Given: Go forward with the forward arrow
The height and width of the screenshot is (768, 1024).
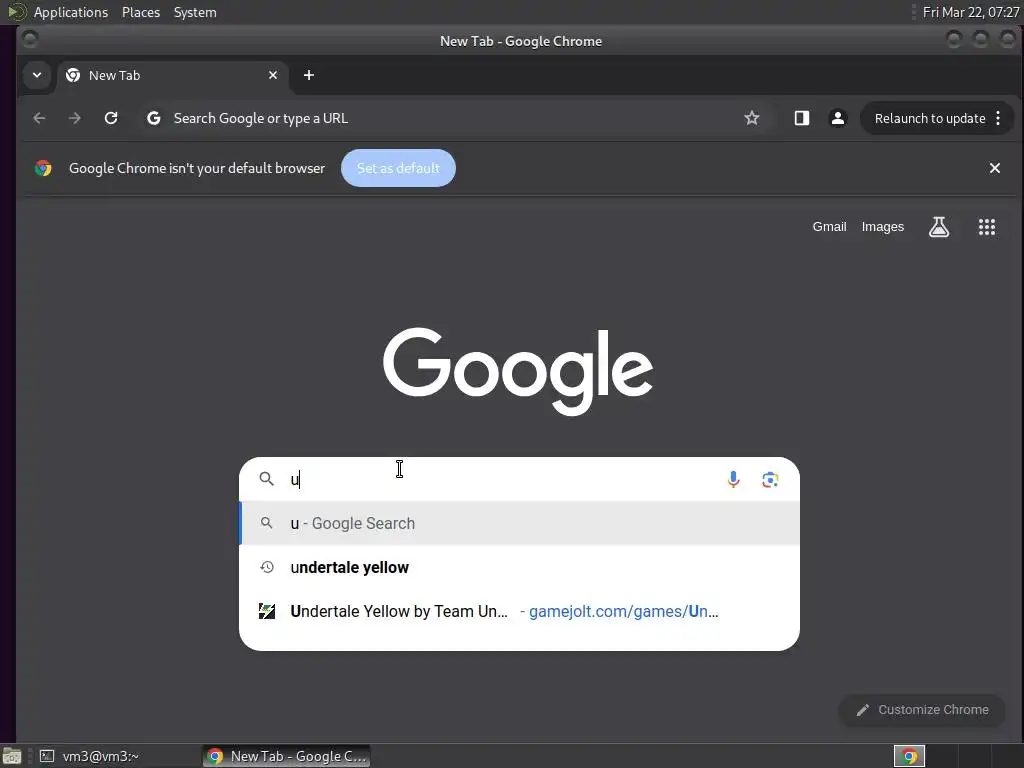Looking at the screenshot, I should pos(75,118).
